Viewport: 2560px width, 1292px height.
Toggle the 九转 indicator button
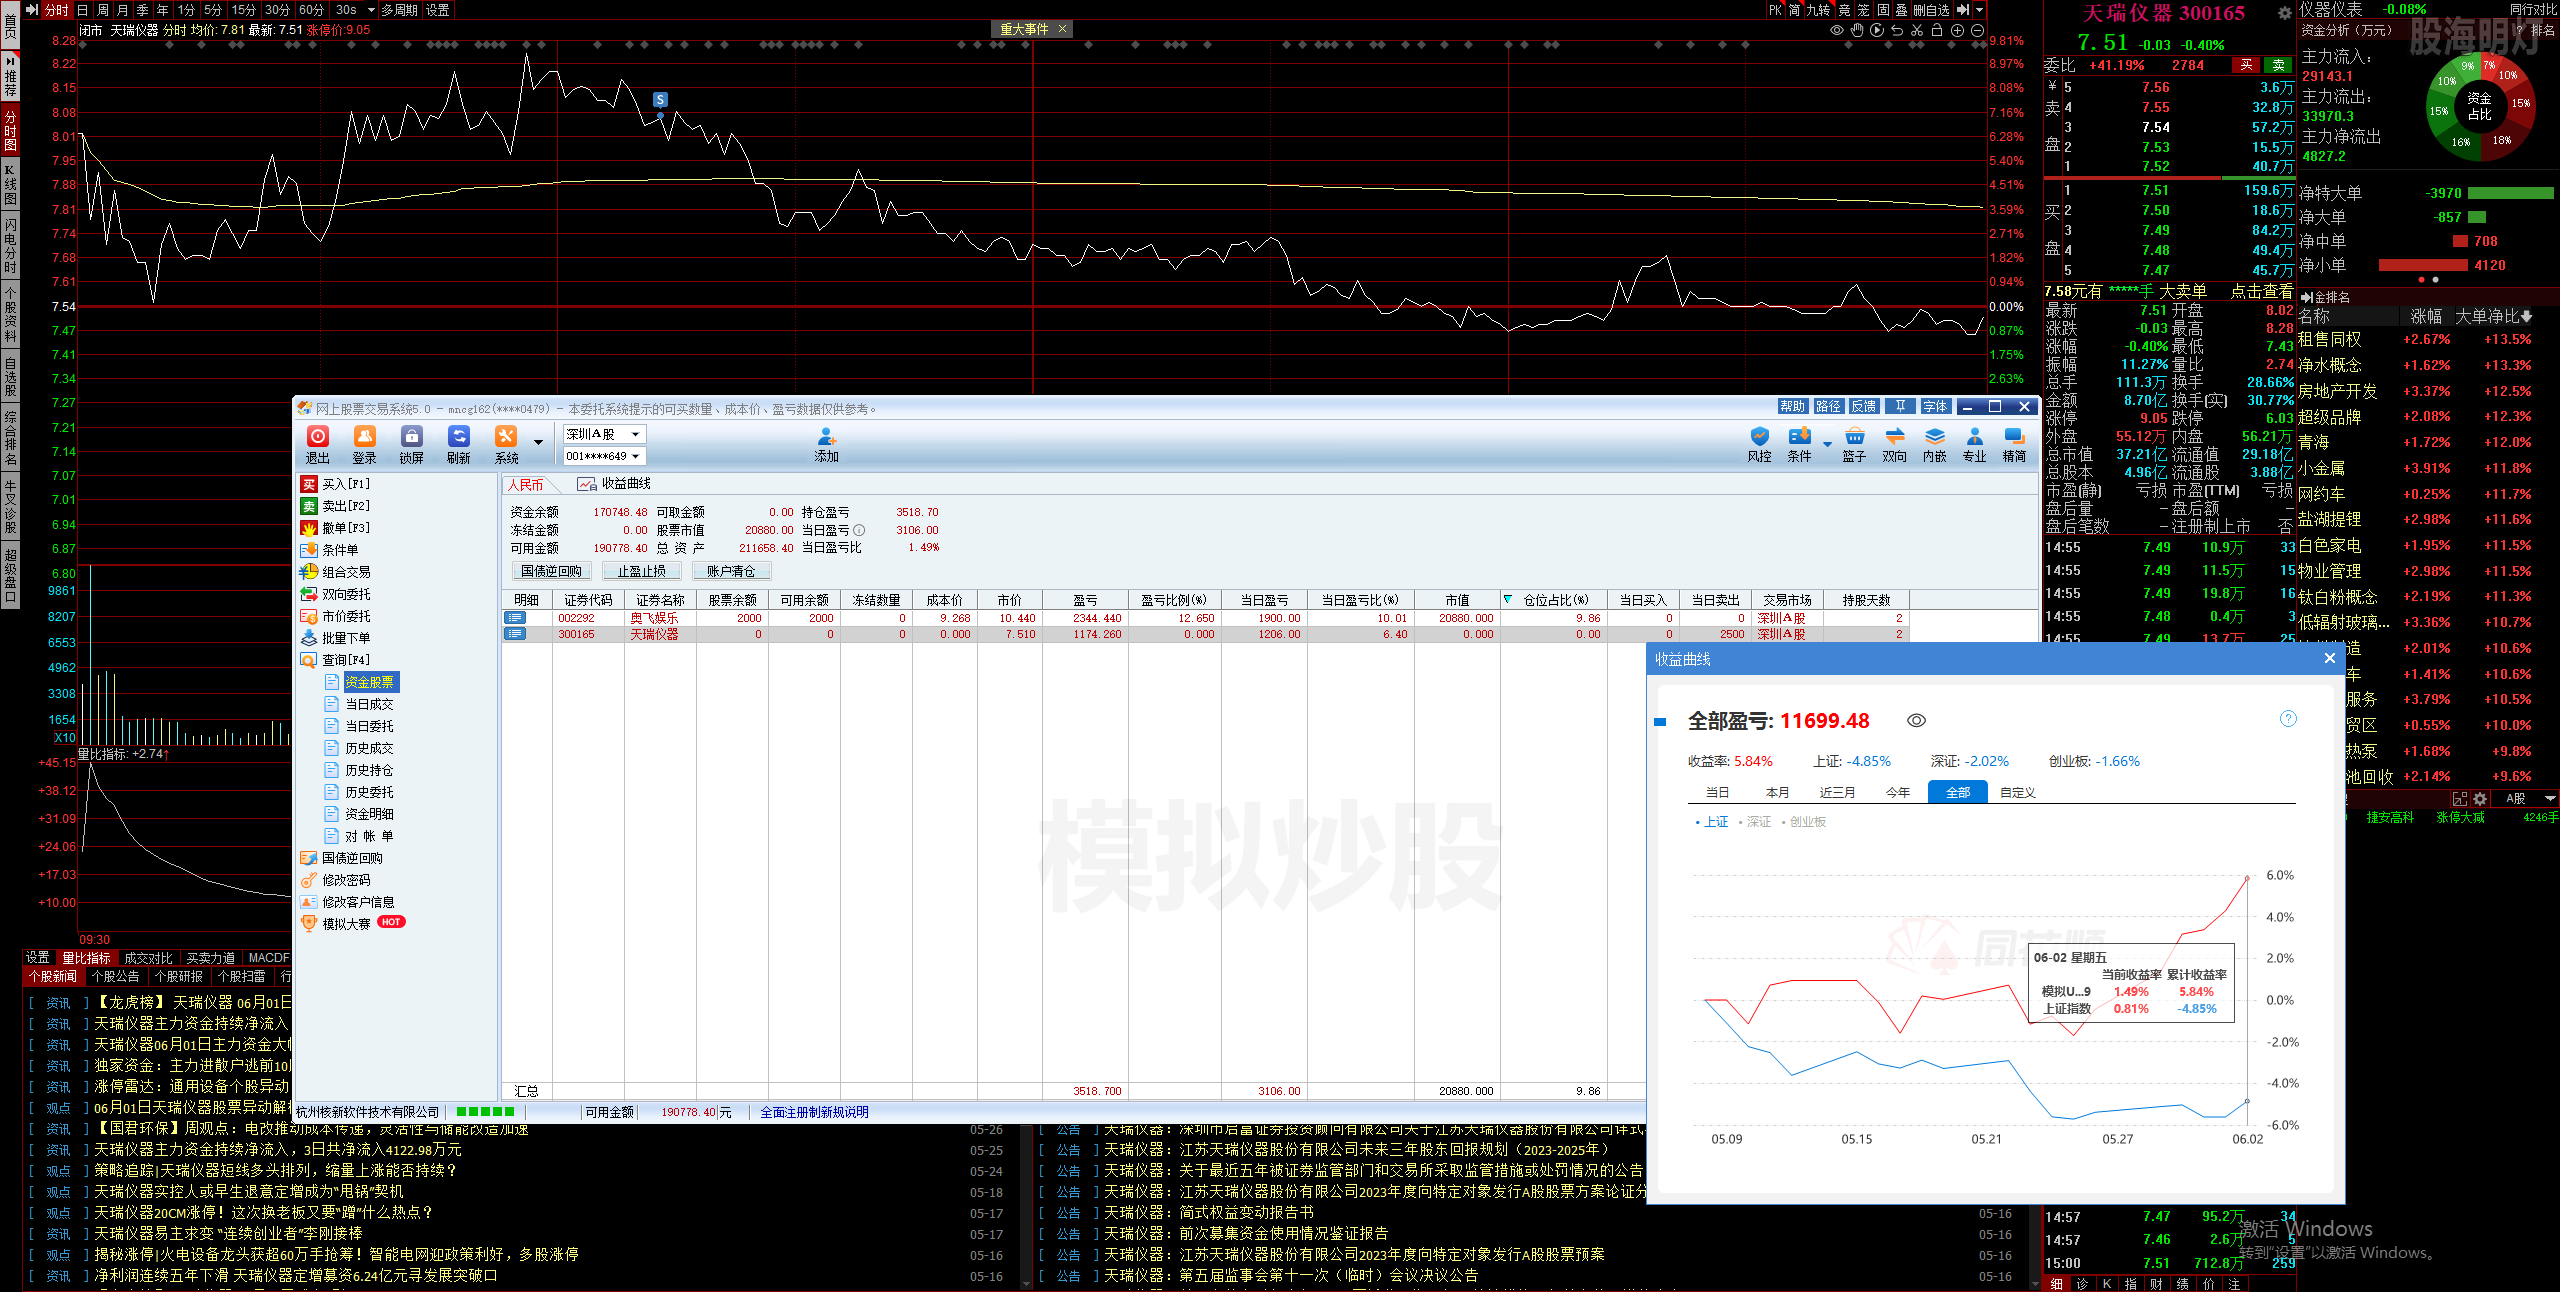[x=1818, y=10]
